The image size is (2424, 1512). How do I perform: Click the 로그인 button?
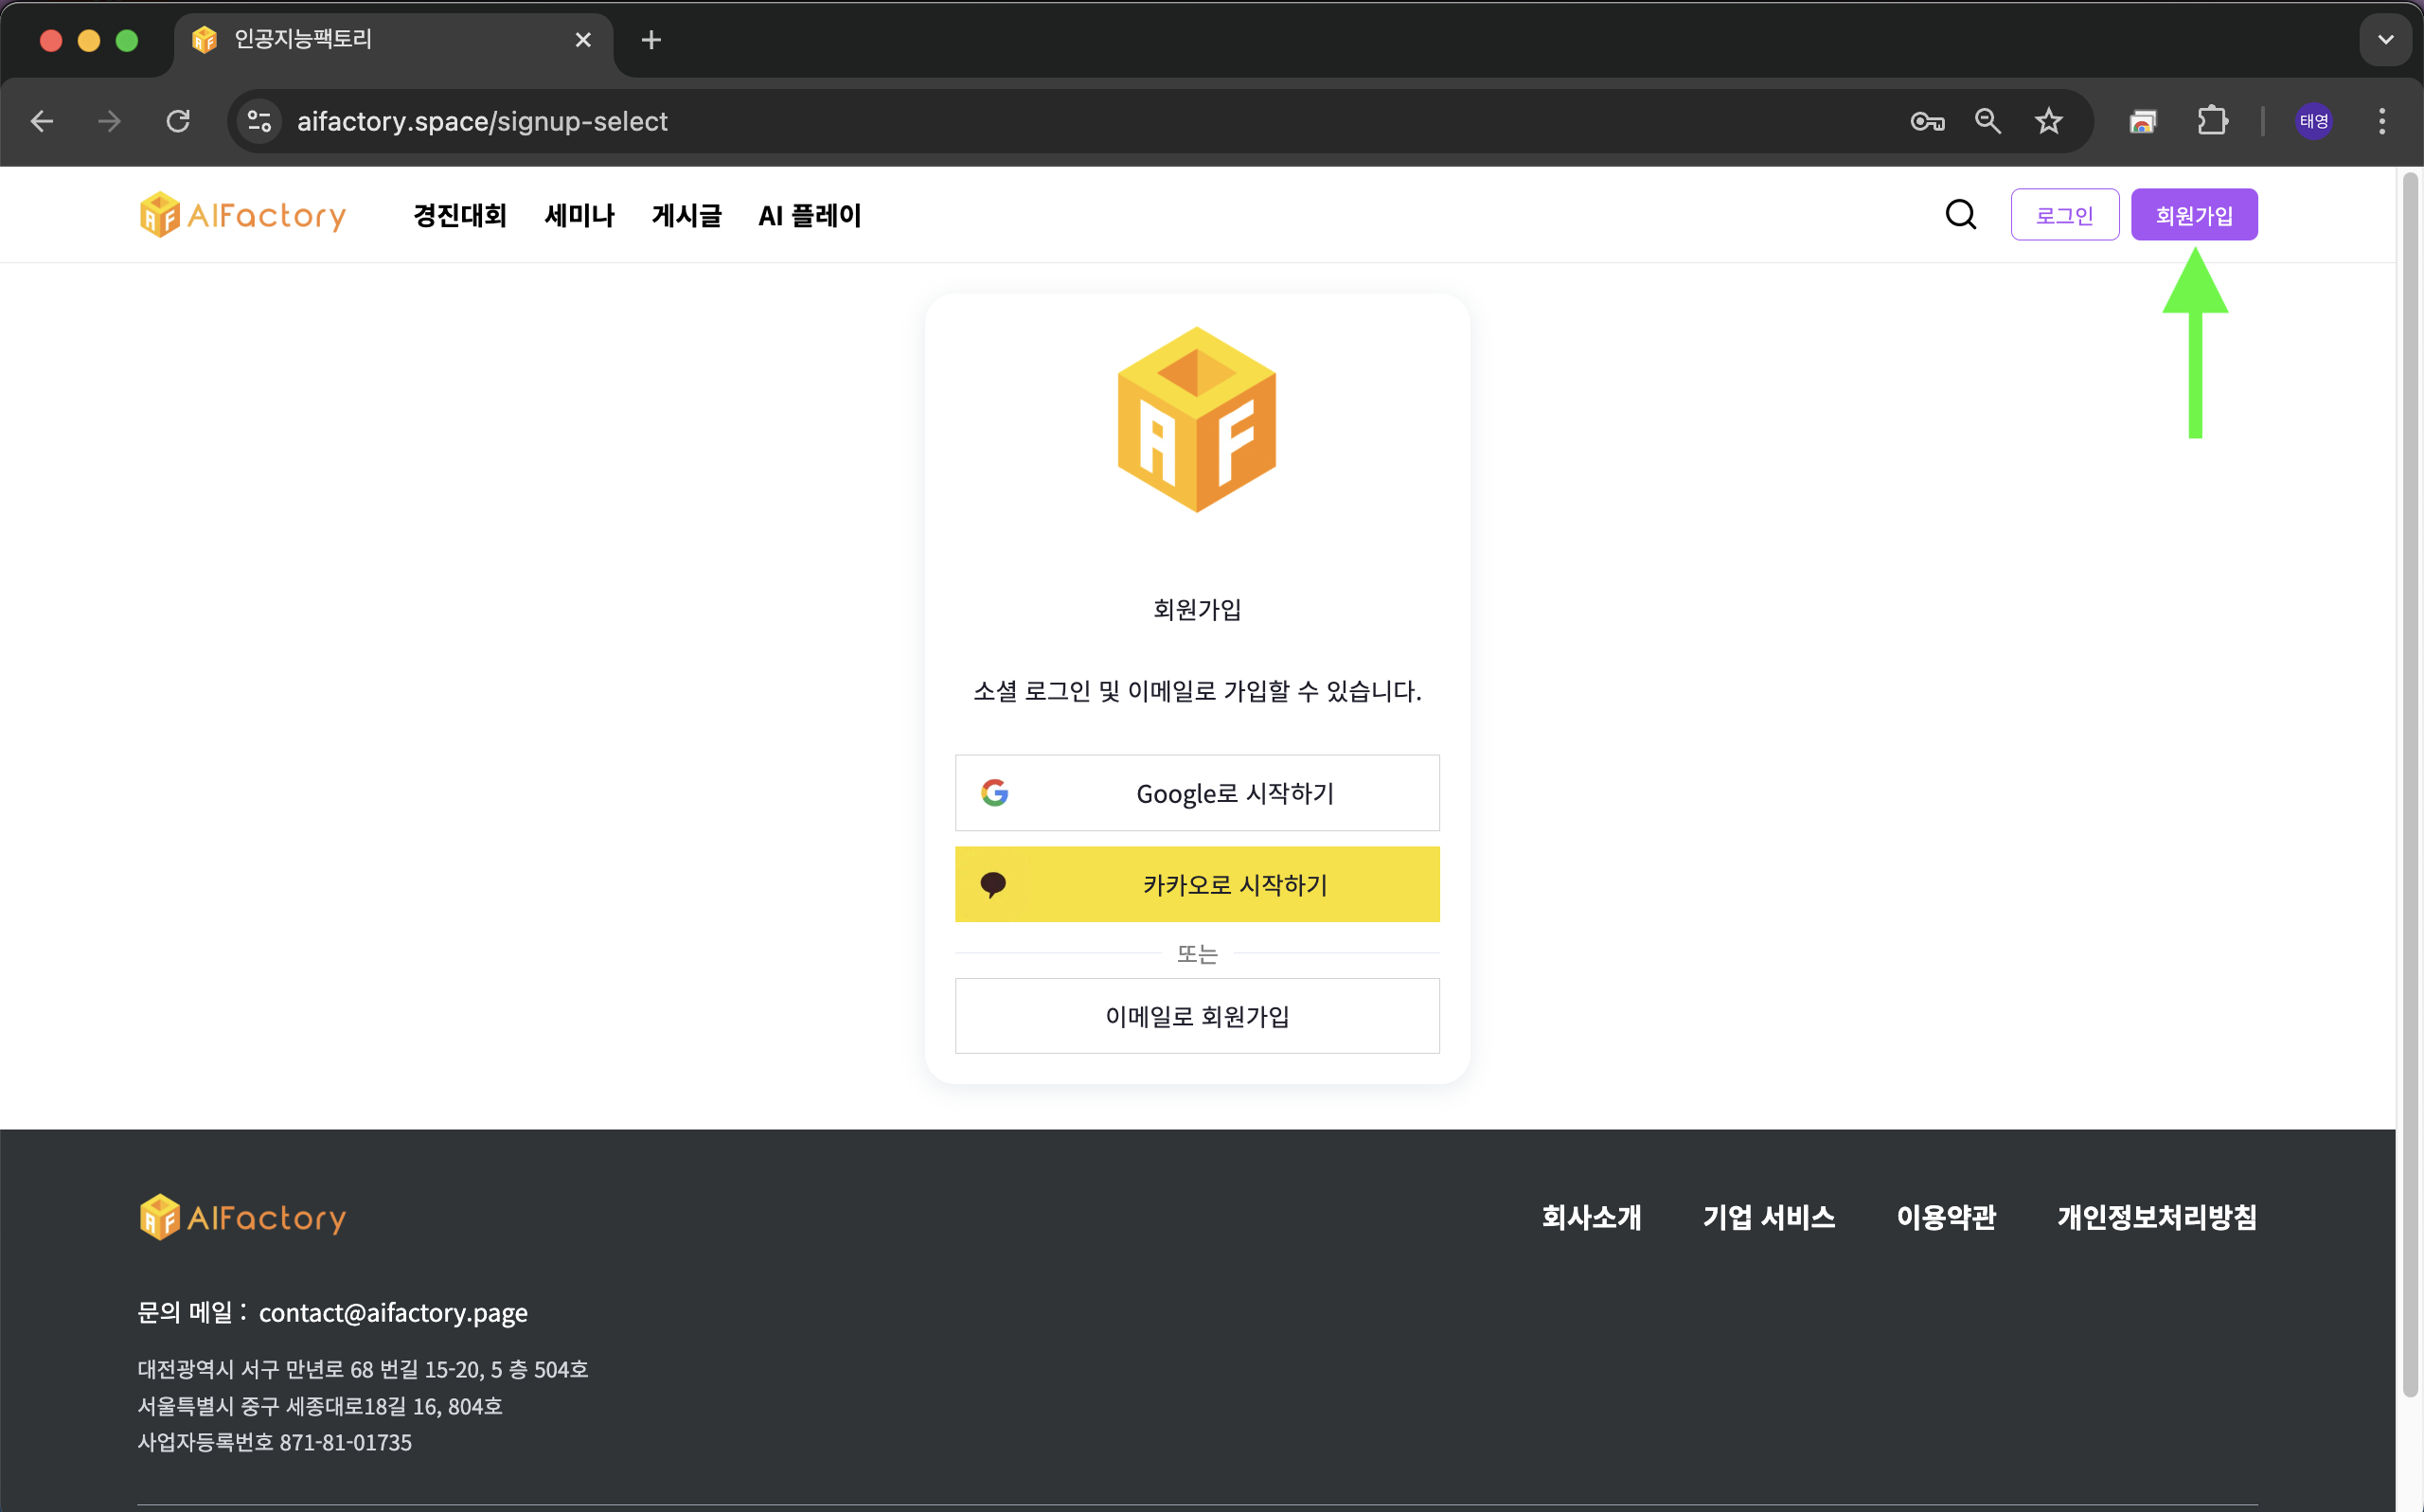click(x=2065, y=214)
